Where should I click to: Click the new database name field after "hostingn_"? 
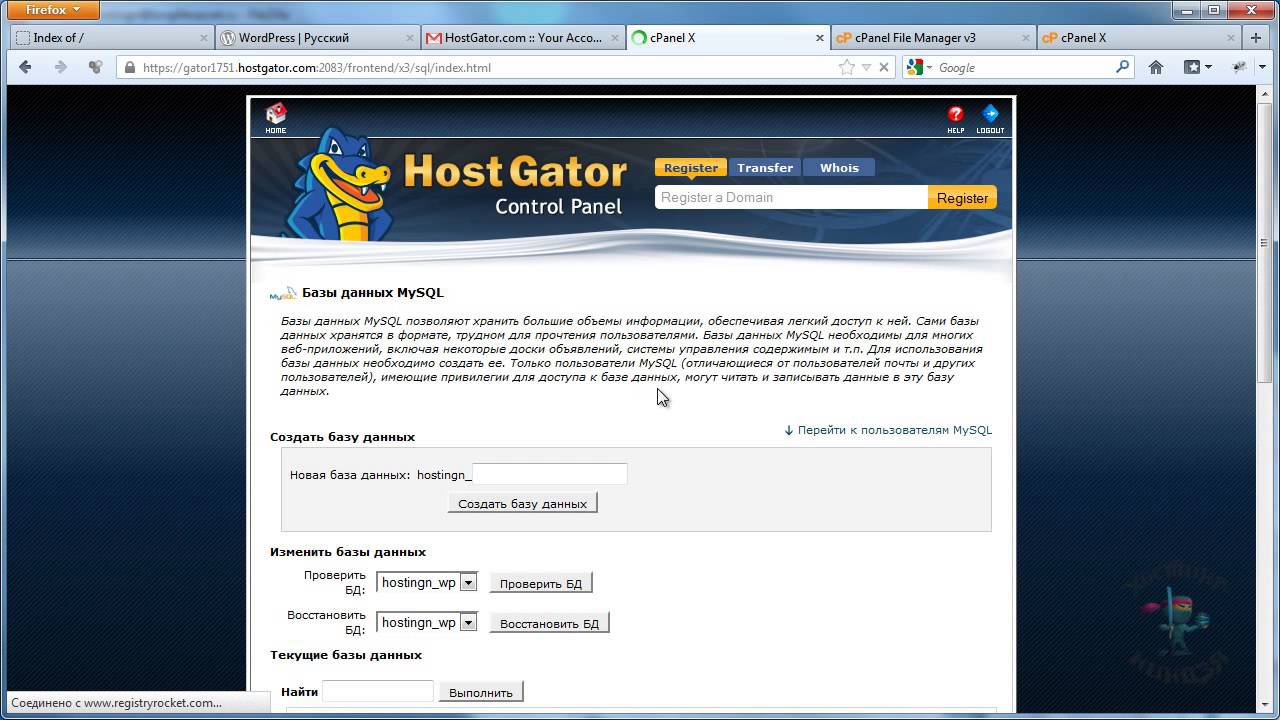pos(549,474)
